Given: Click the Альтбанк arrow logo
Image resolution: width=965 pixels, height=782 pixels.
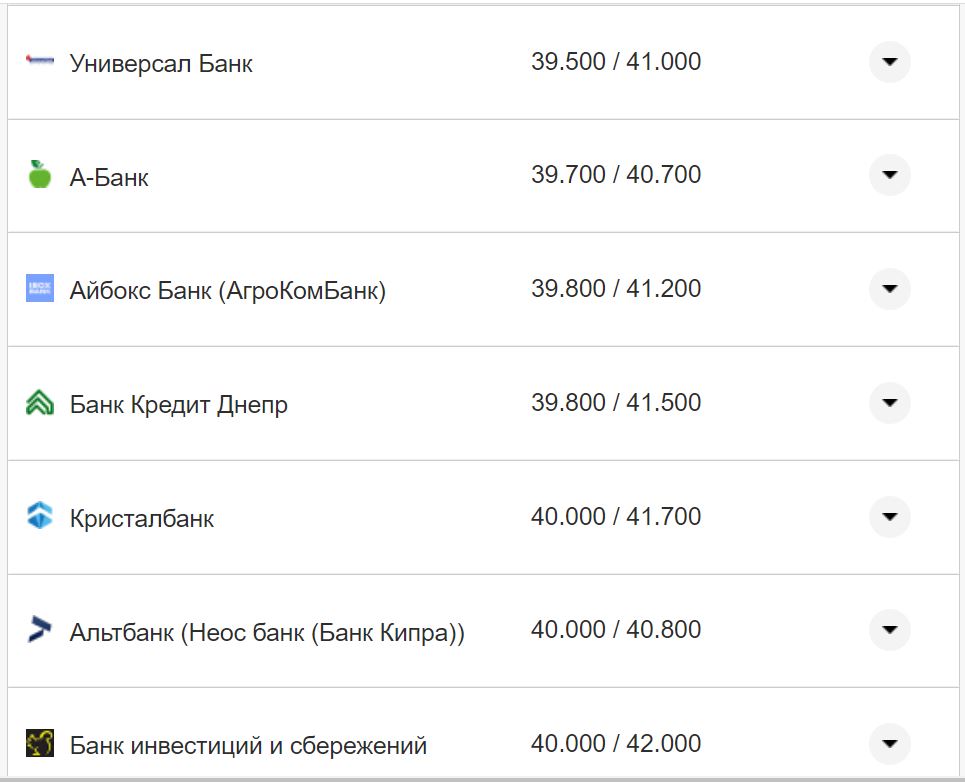Looking at the screenshot, I should point(37,629).
